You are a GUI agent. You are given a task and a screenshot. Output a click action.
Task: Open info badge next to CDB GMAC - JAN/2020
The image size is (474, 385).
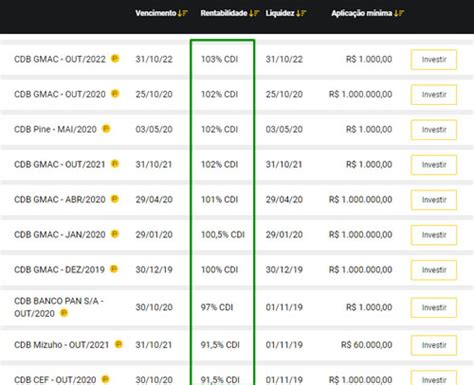coord(115,234)
